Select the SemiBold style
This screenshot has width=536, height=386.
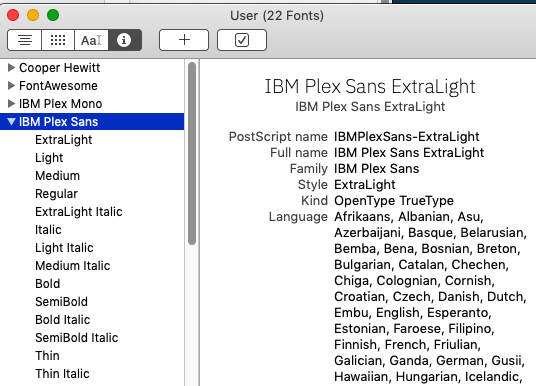click(62, 302)
